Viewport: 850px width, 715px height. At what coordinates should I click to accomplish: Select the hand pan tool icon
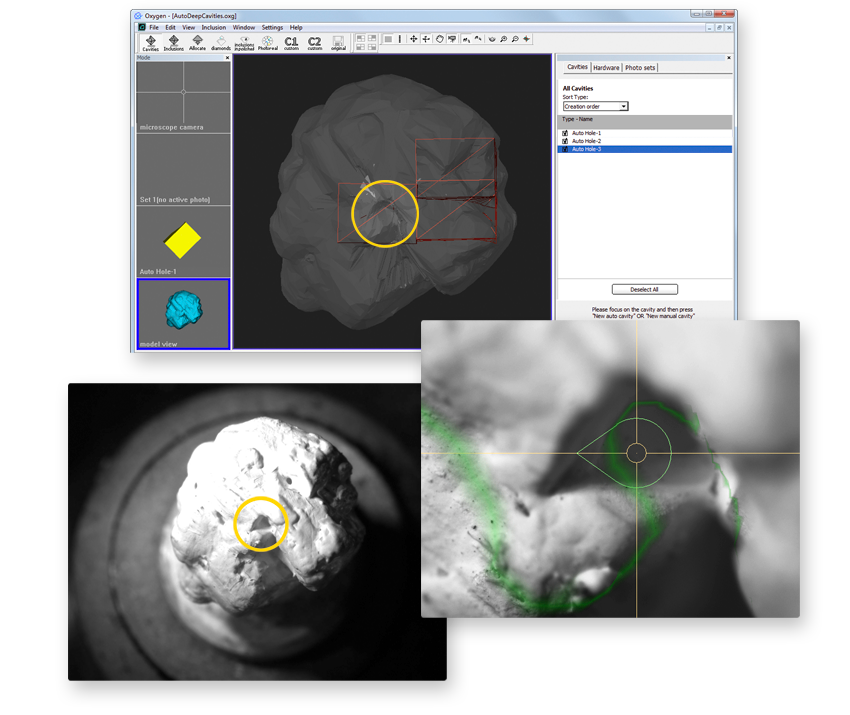(x=439, y=39)
